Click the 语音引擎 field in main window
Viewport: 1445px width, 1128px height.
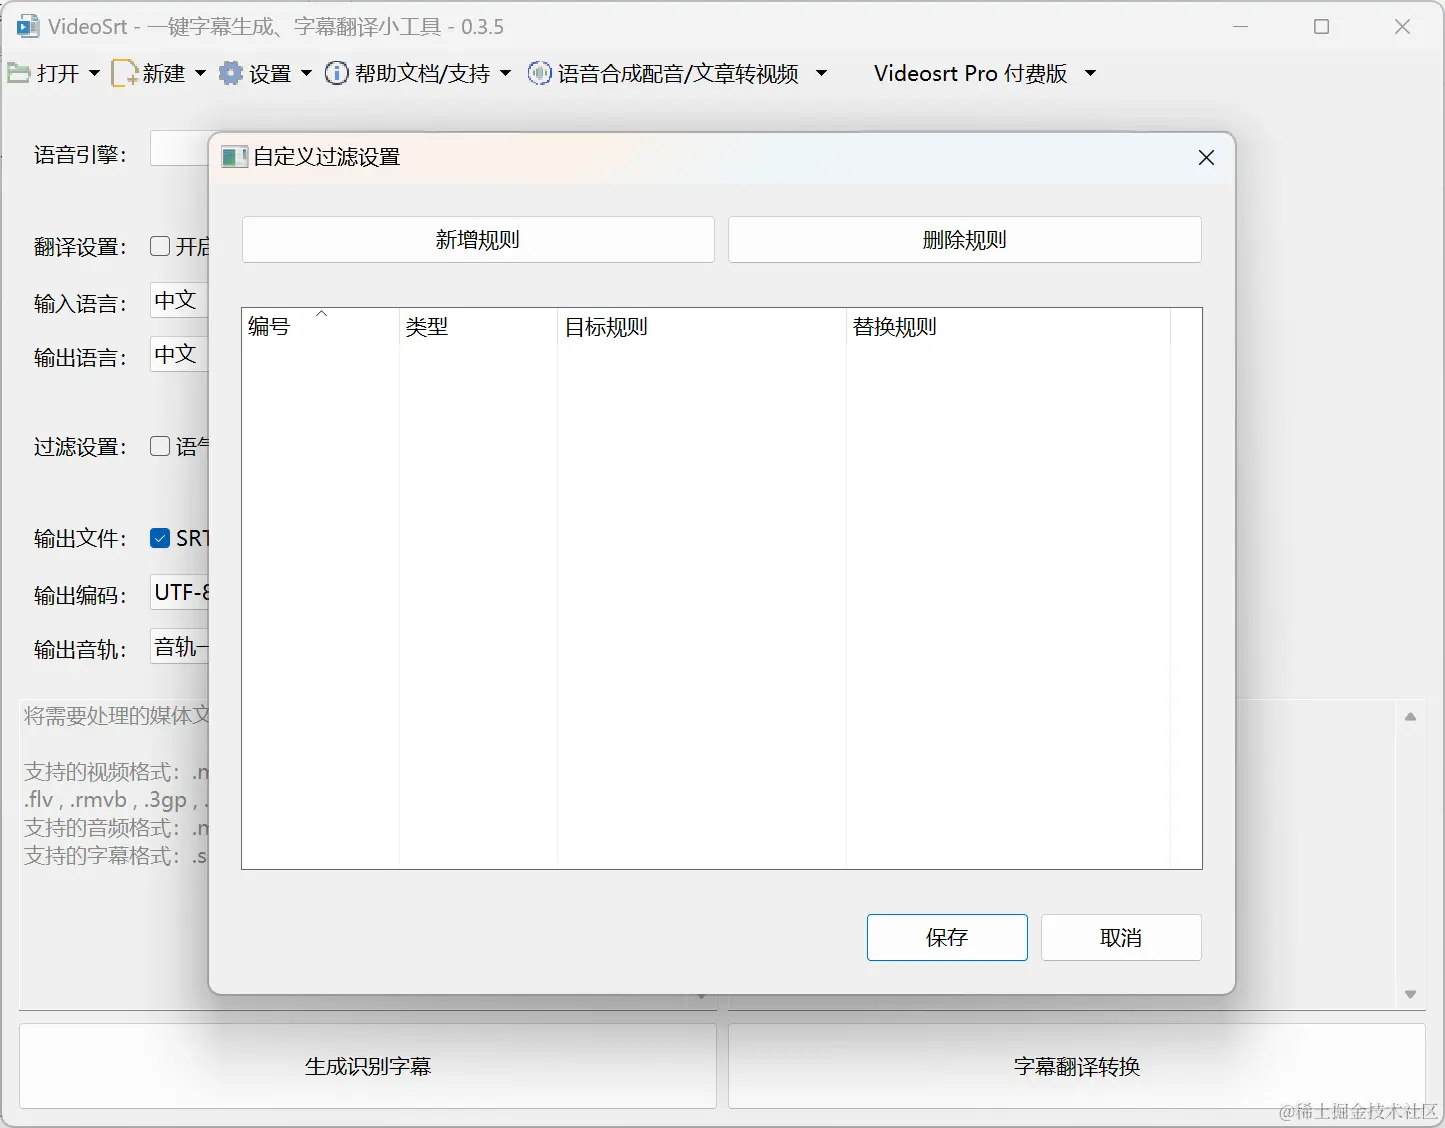pyautogui.click(x=179, y=148)
